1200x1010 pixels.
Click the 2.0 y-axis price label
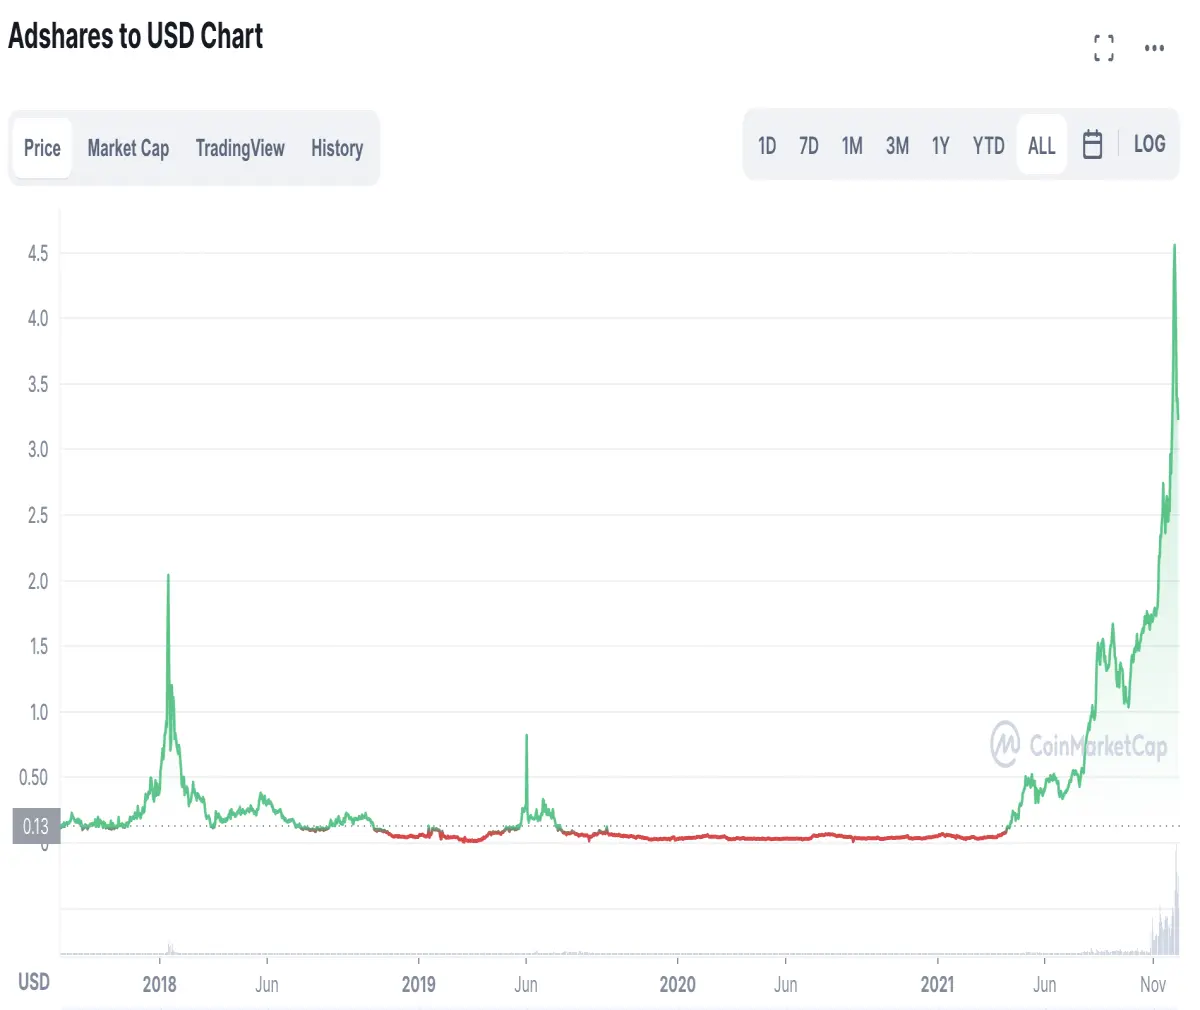click(x=38, y=581)
